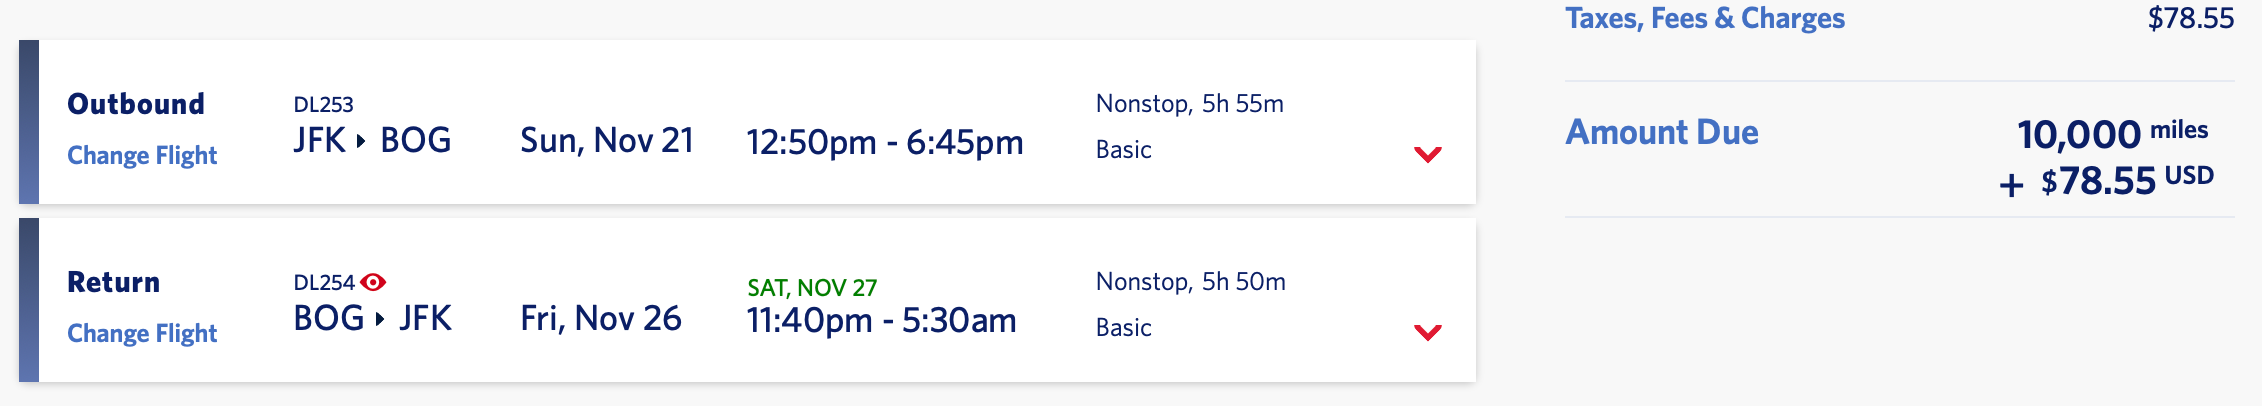The image size is (2262, 406).
Task: Click the DL253 flight number
Action: pyautogui.click(x=323, y=104)
